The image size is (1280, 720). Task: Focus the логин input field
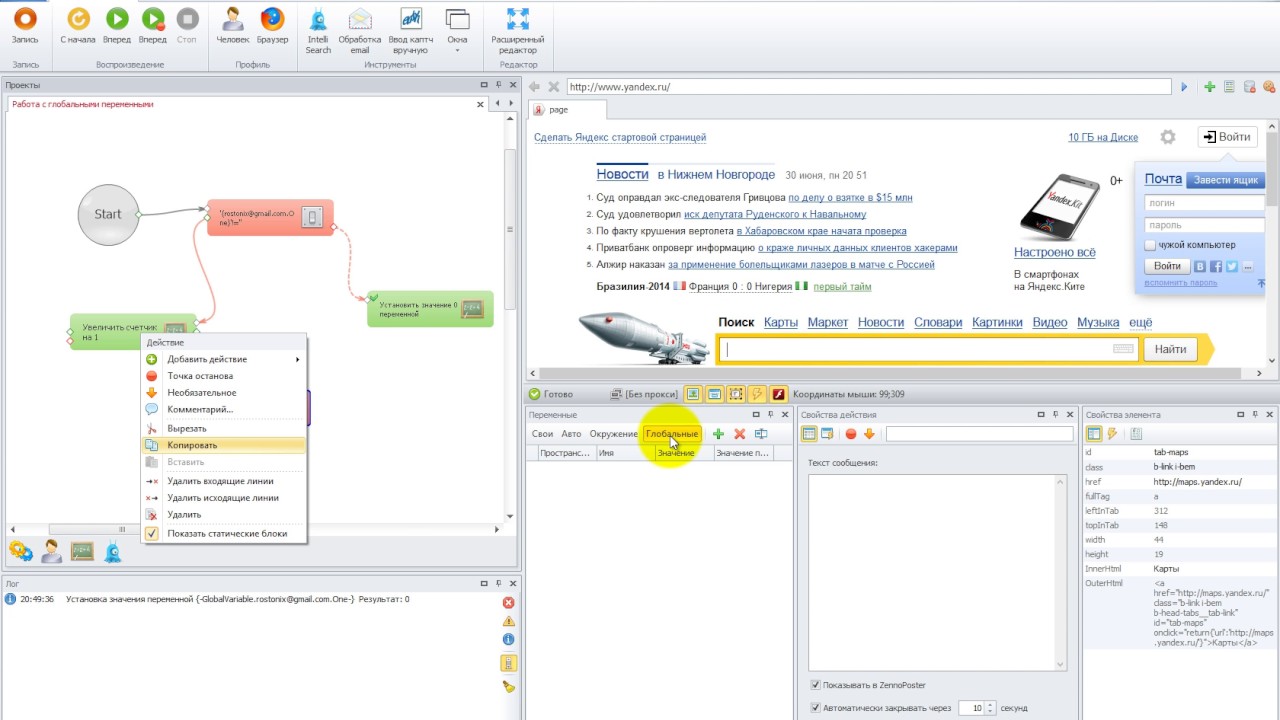click(x=1204, y=202)
